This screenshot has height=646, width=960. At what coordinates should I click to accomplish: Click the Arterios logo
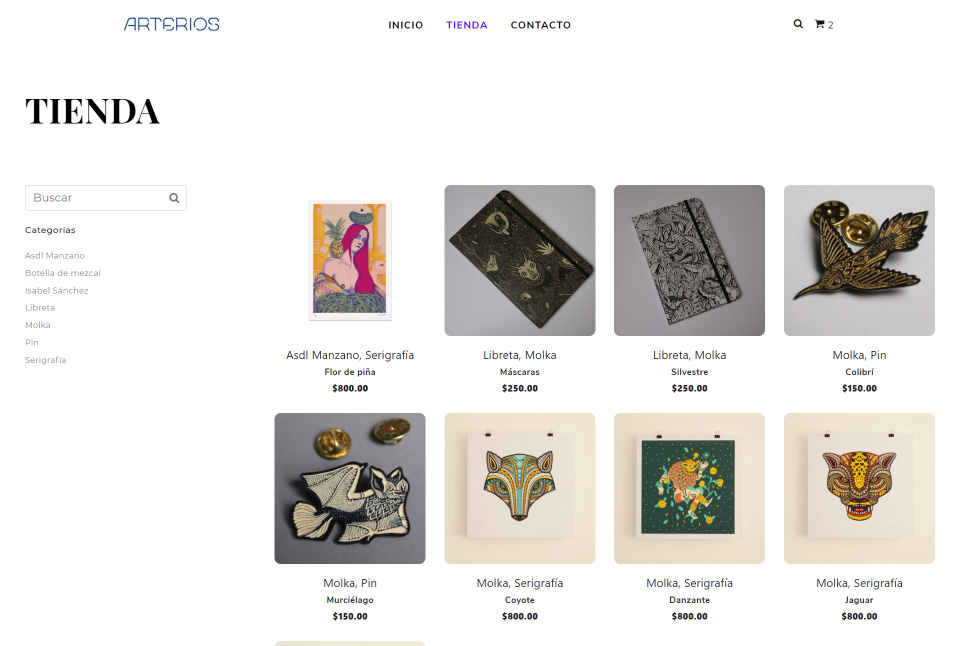click(171, 24)
